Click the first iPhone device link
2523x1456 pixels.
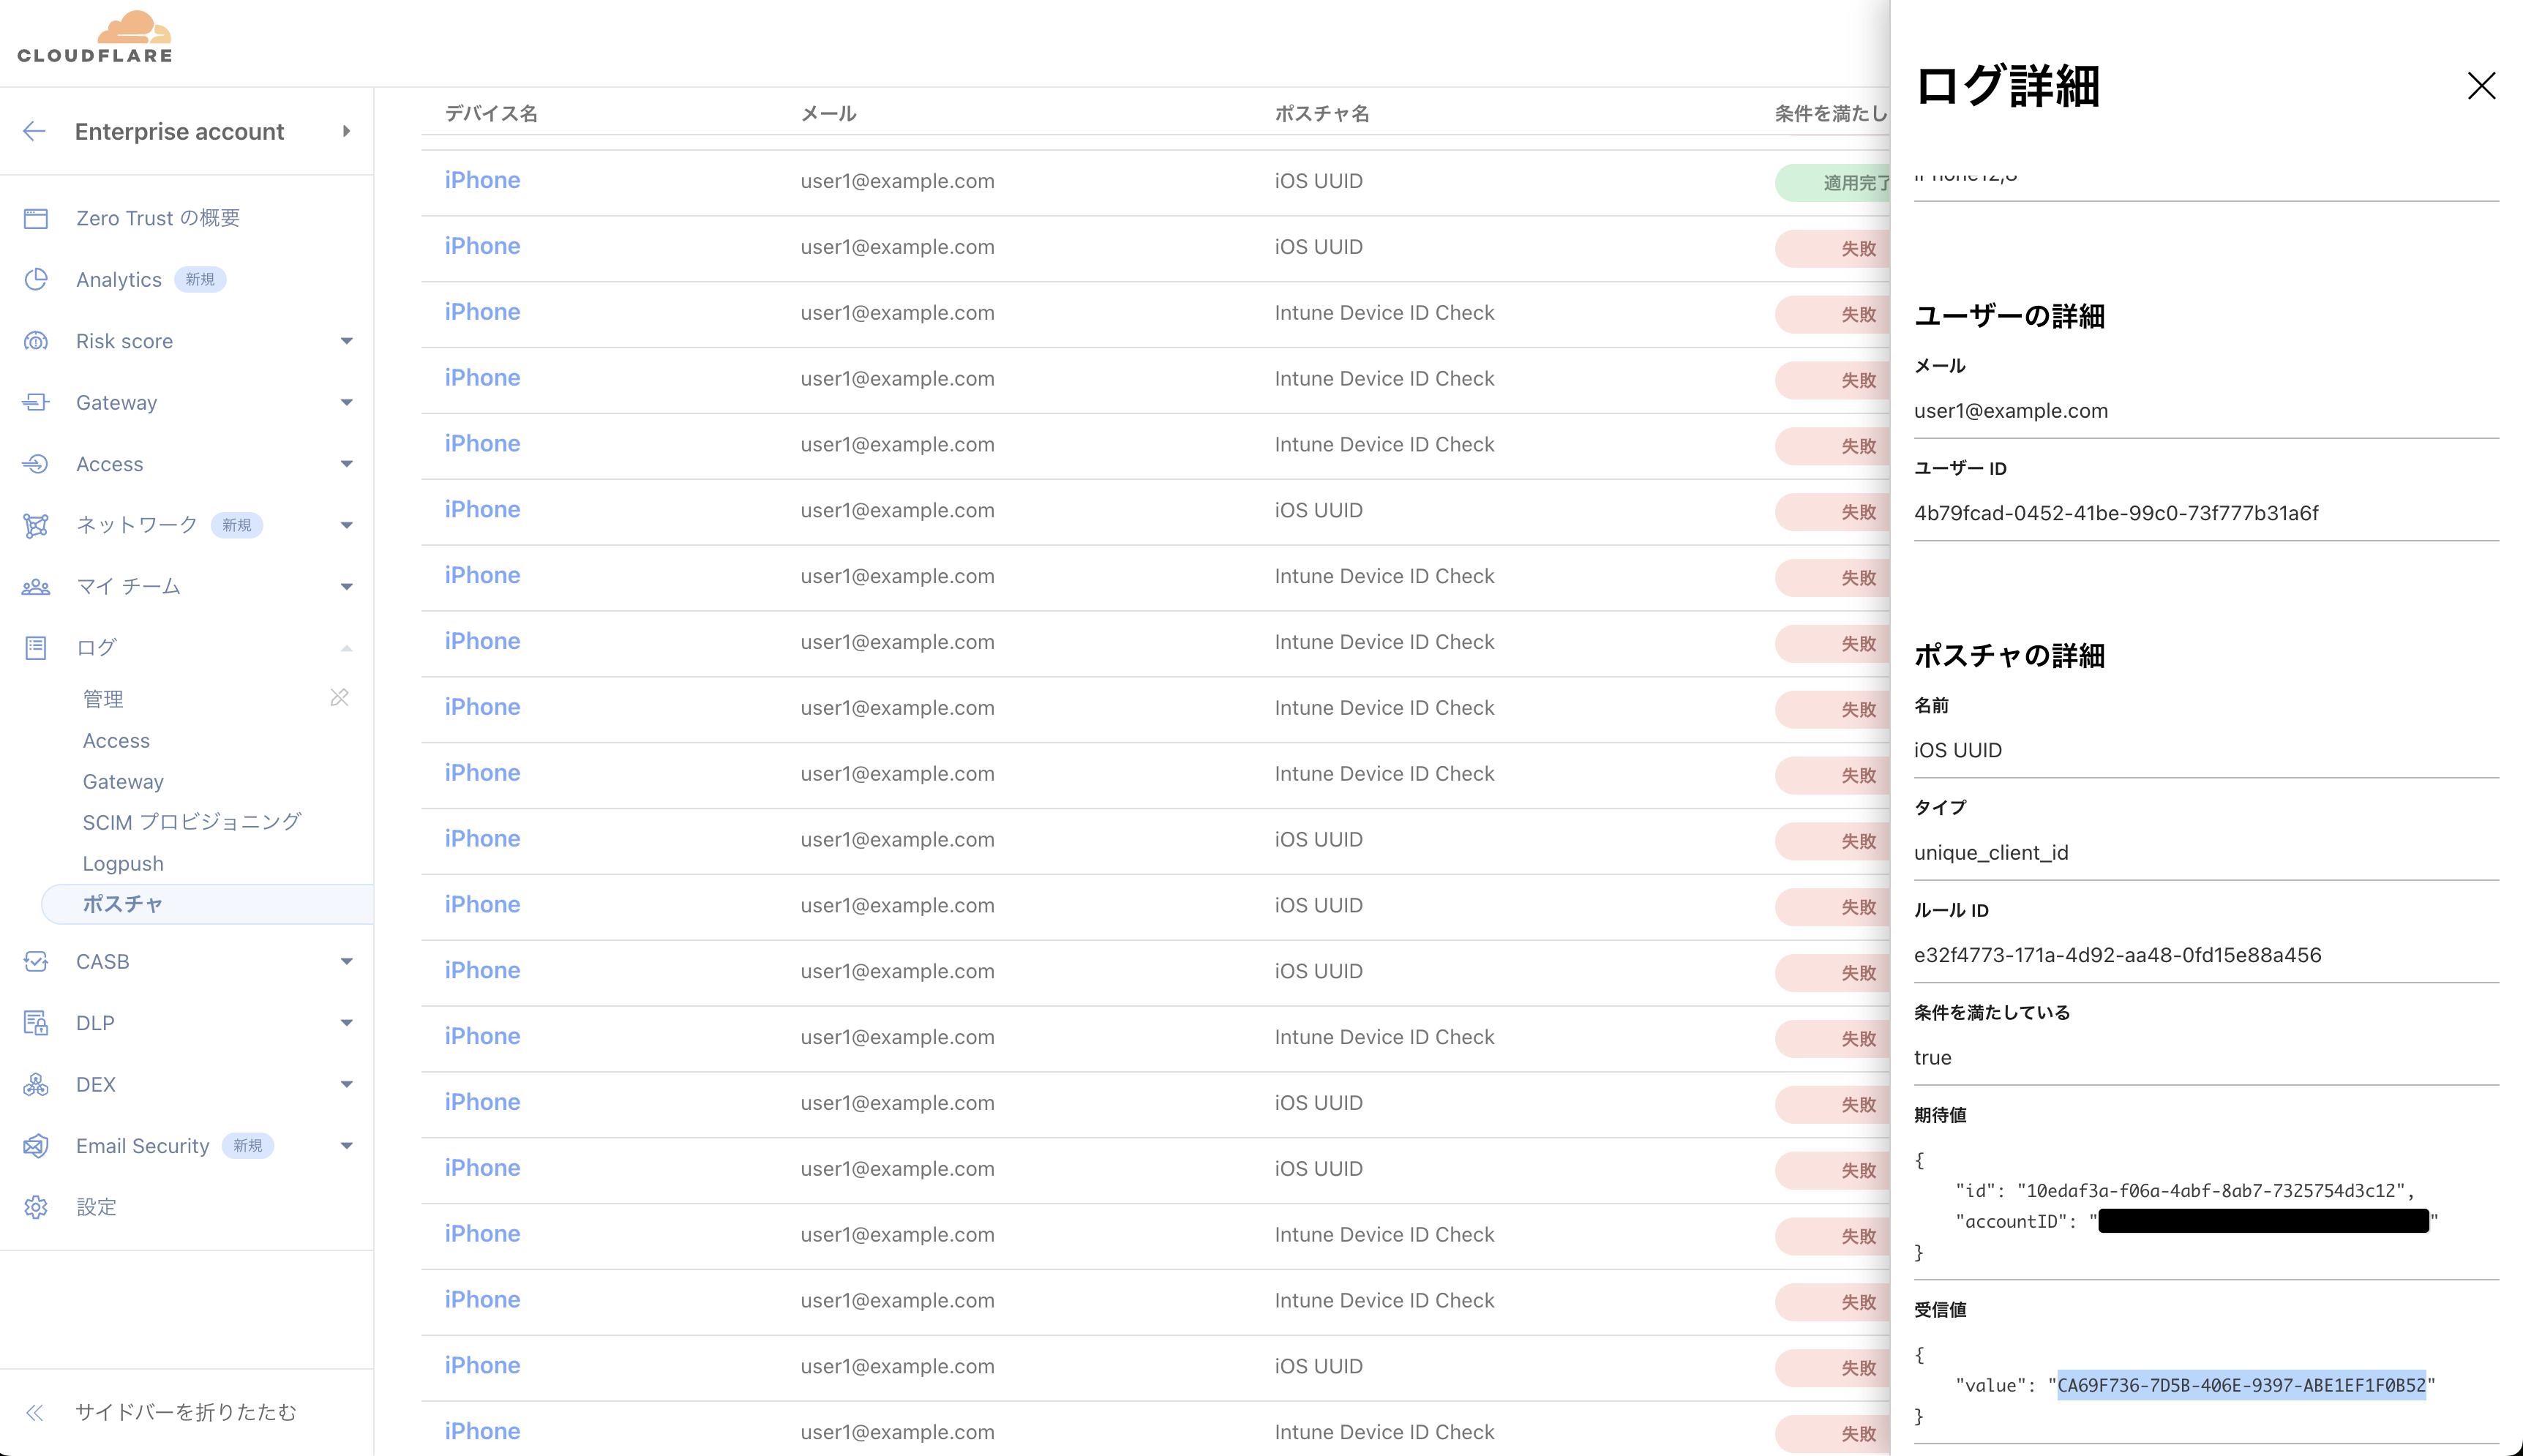click(x=482, y=180)
